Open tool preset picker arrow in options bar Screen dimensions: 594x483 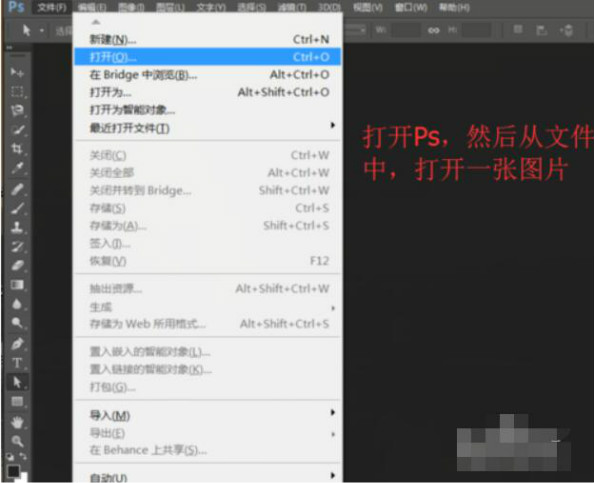[42, 30]
